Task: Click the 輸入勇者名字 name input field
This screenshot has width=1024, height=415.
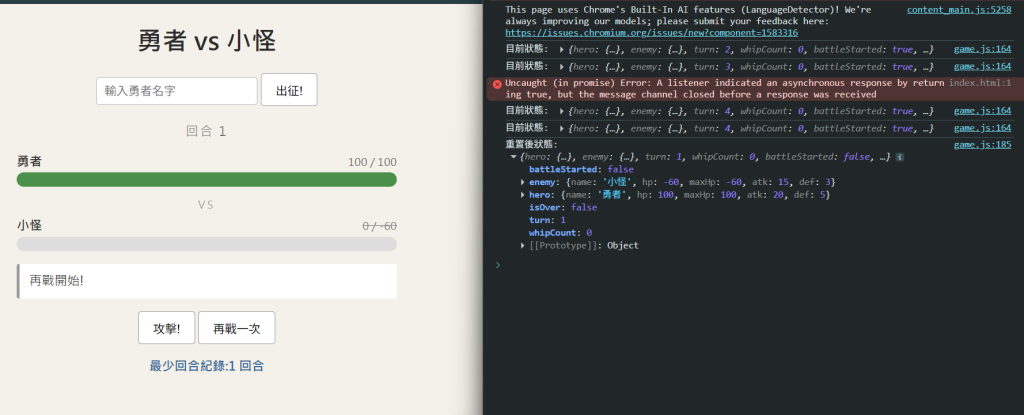Action: click(177, 91)
